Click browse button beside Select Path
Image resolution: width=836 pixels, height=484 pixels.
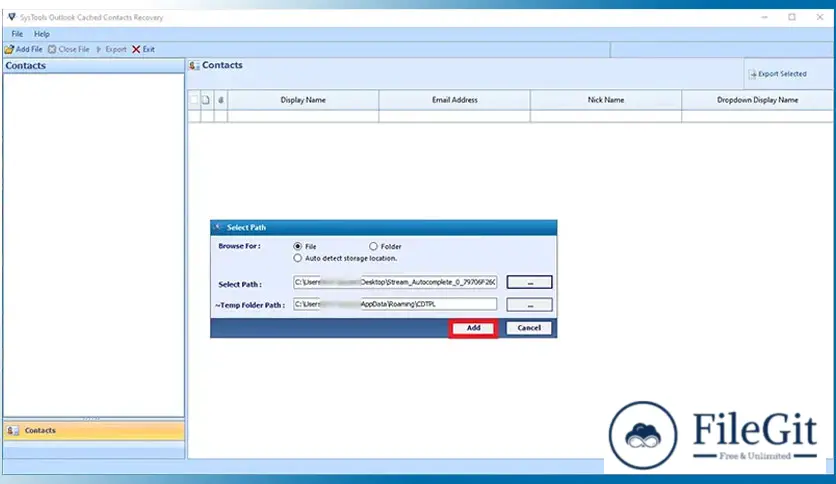click(x=529, y=282)
